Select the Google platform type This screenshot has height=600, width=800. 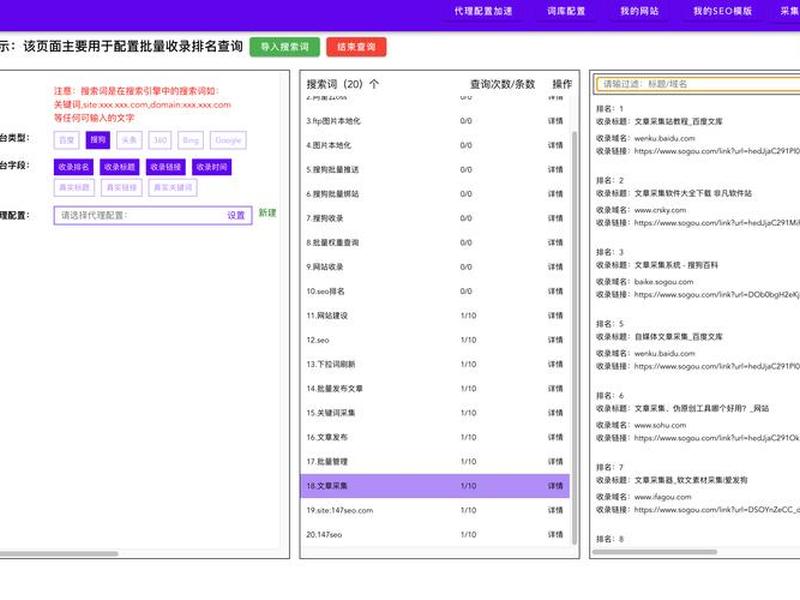pos(228,140)
